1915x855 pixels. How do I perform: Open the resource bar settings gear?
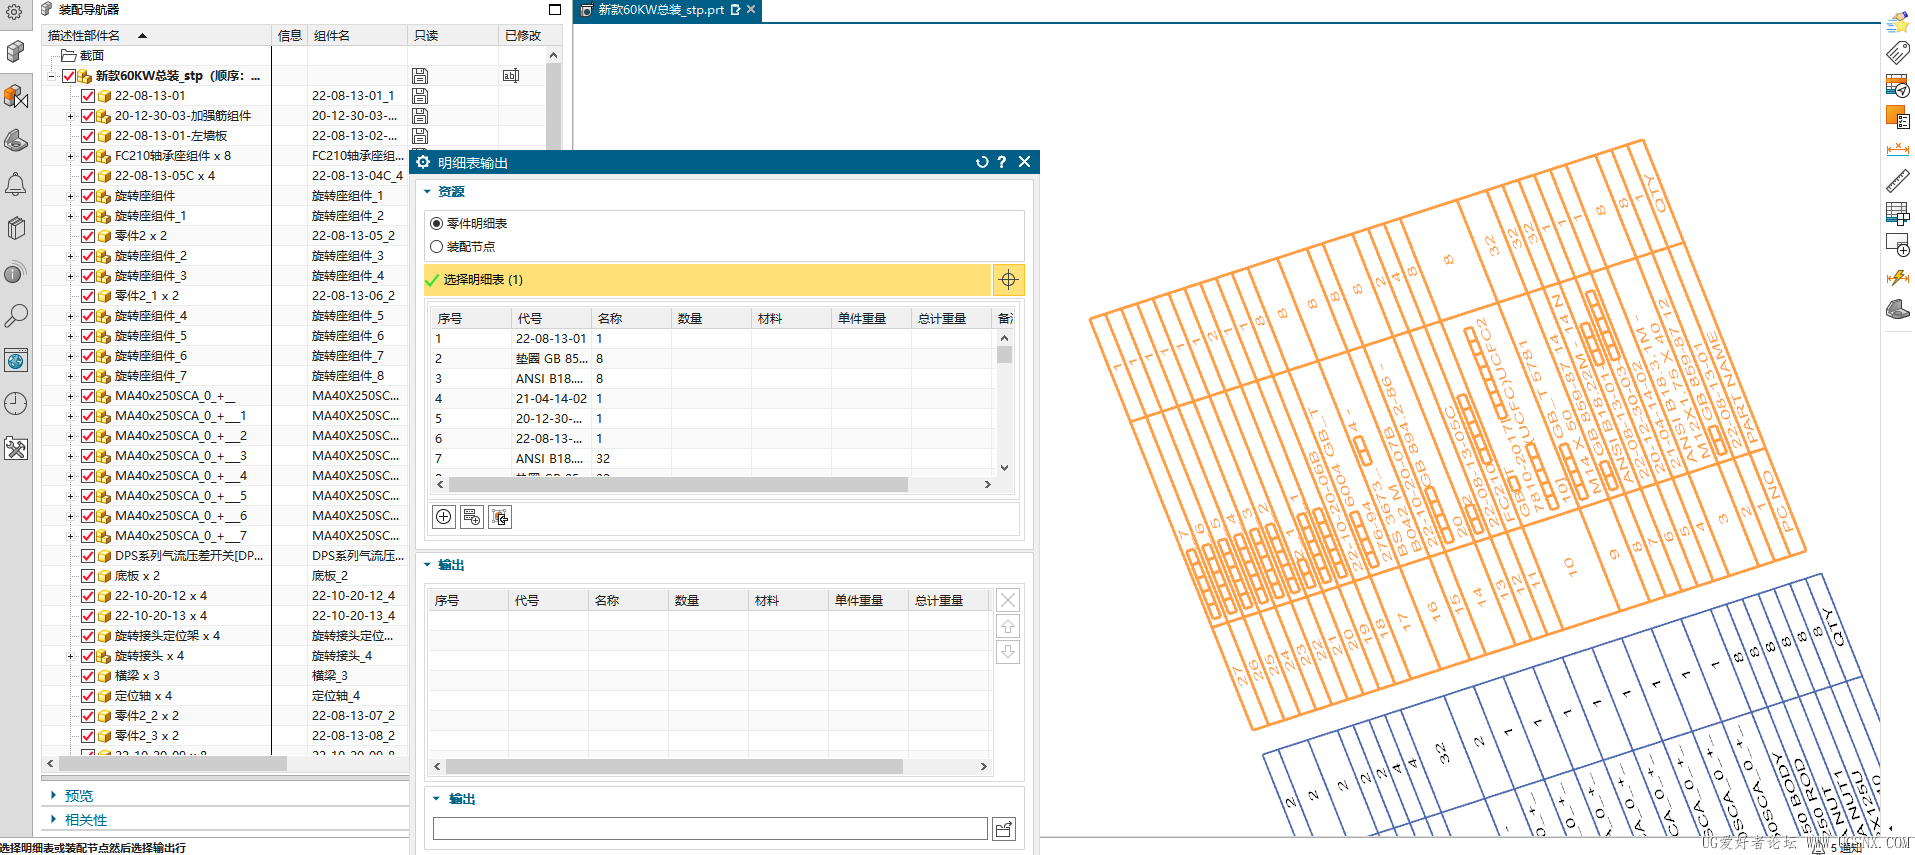15,12
